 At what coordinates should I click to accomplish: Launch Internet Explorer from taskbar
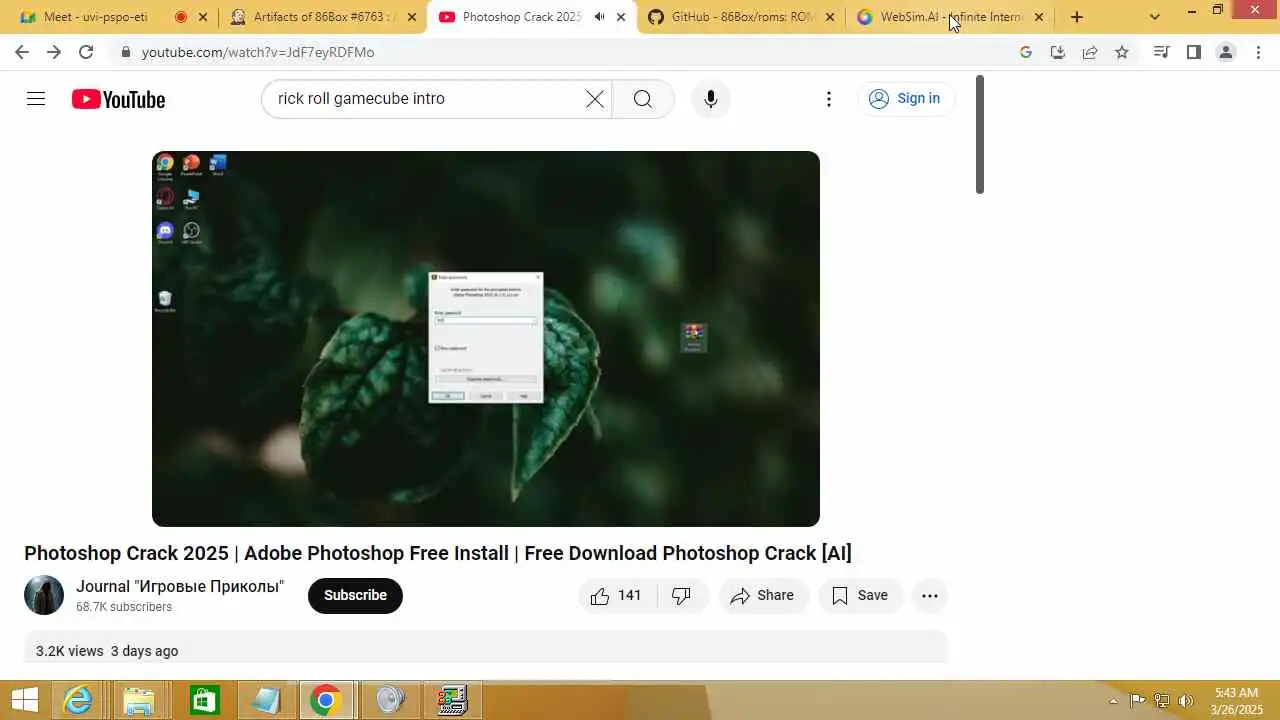[78, 700]
